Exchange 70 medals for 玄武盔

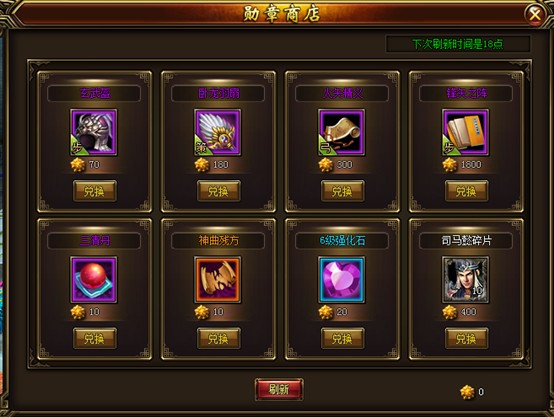pos(95,191)
